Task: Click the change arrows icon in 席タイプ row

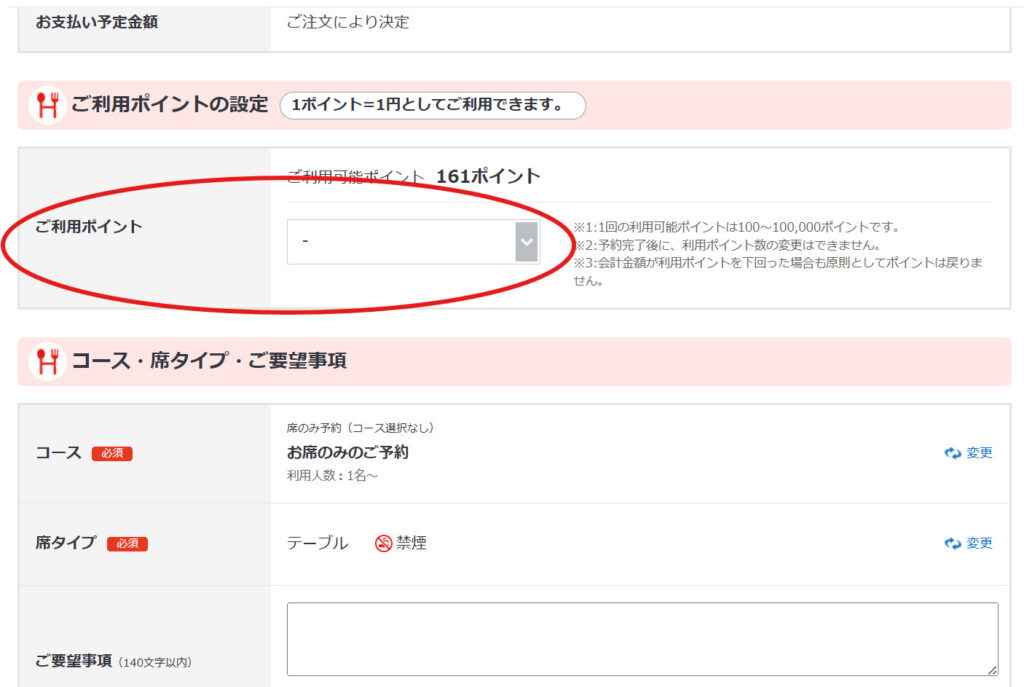Action: tap(952, 543)
